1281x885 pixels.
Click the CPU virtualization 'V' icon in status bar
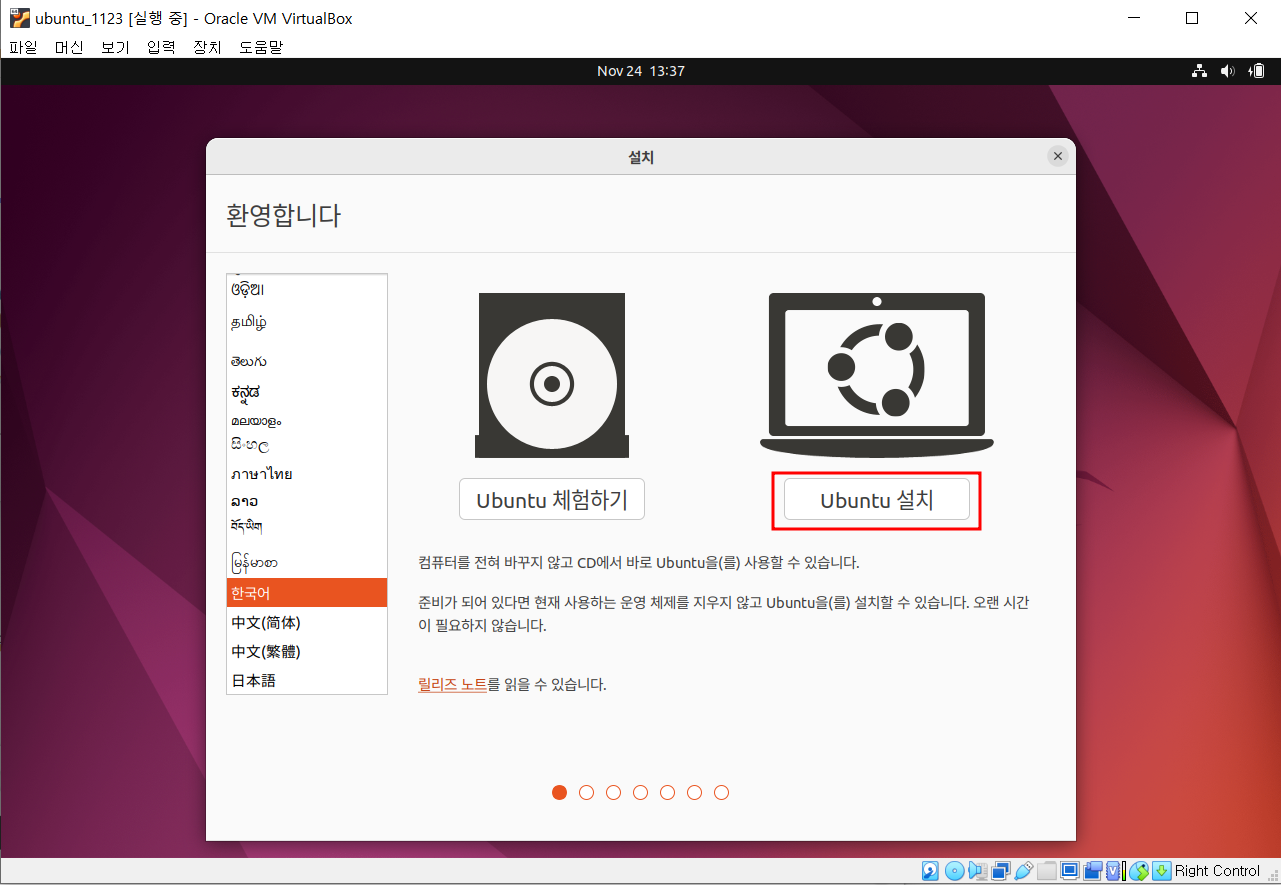point(1114,871)
